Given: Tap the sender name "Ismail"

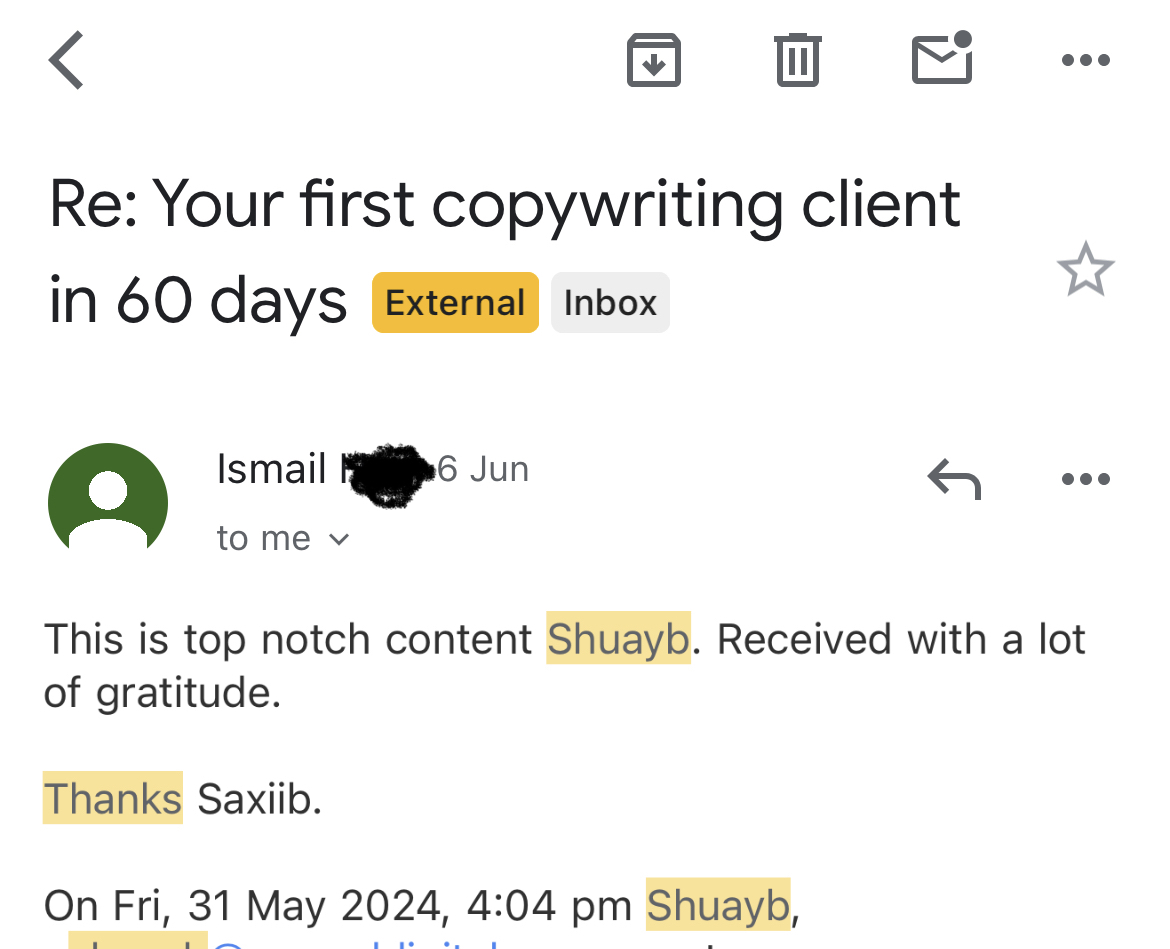Looking at the screenshot, I should click(271, 469).
